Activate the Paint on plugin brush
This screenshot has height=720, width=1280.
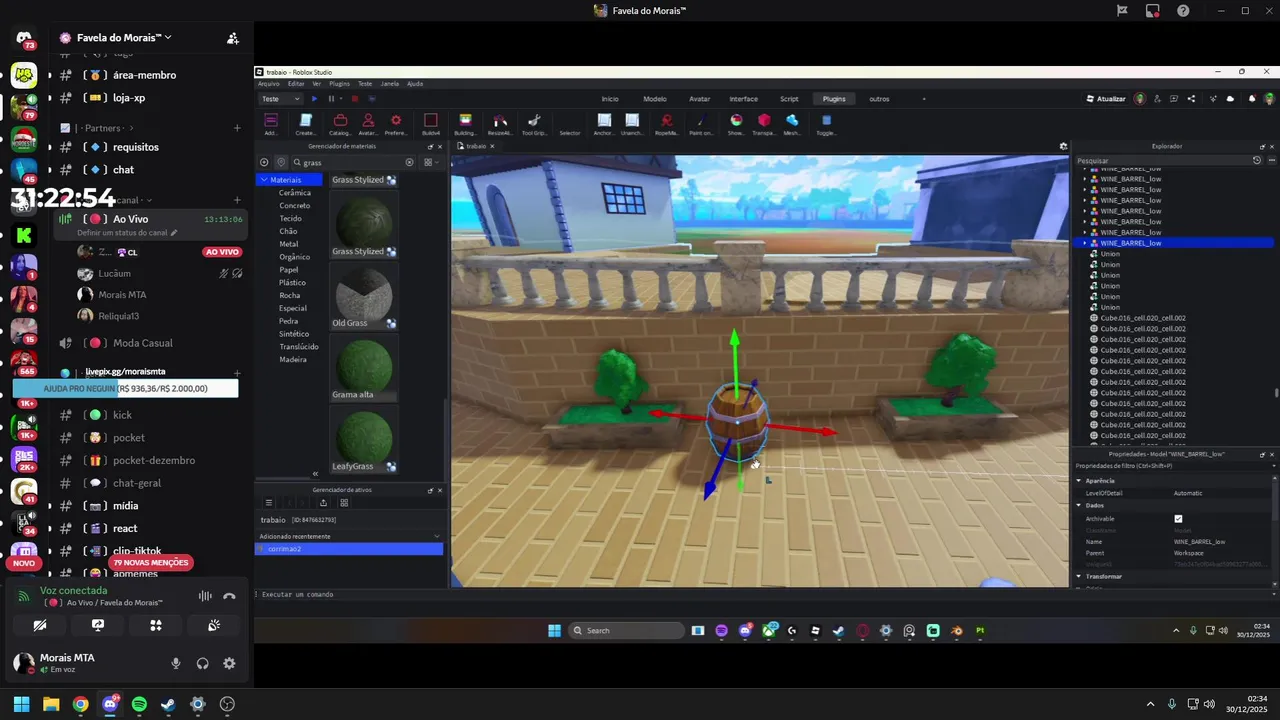click(701, 121)
